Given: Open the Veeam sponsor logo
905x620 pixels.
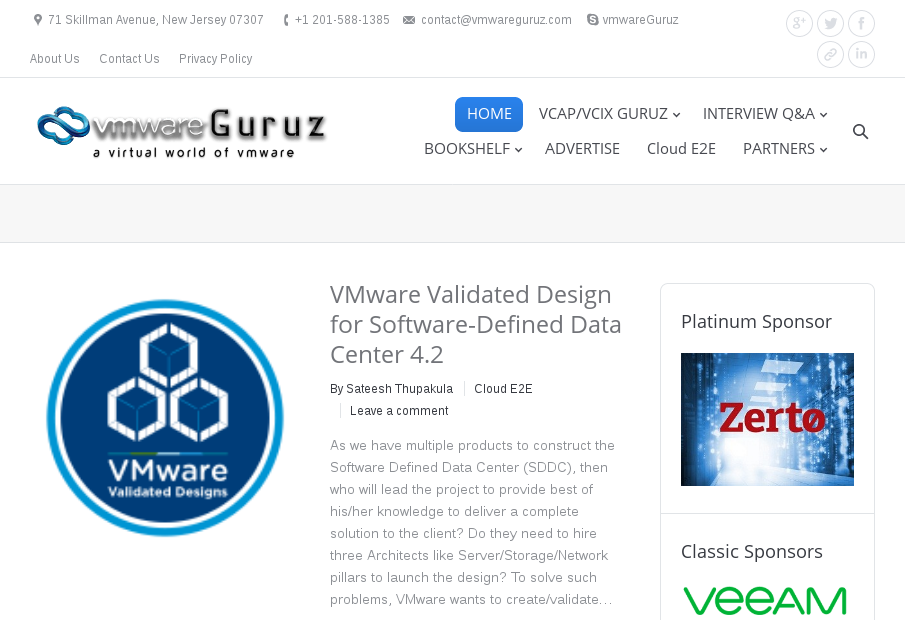Looking at the screenshot, I should click(x=765, y=601).
